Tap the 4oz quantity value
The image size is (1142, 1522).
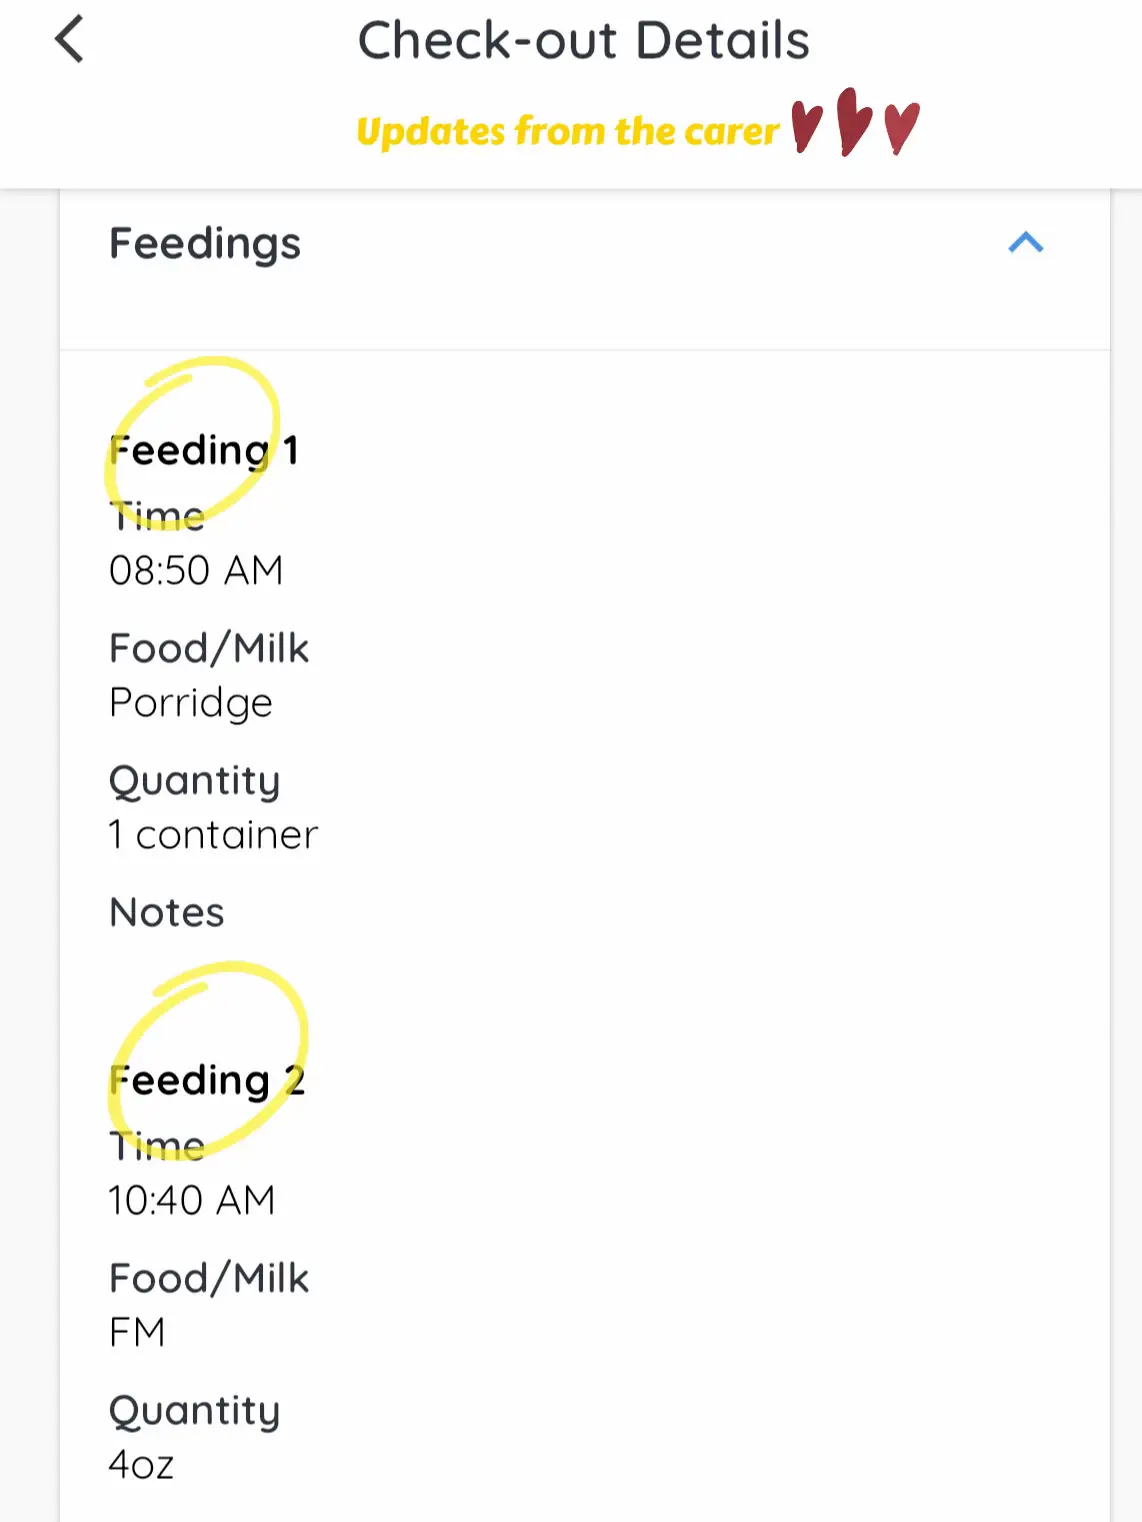click(x=141, y=1465)
